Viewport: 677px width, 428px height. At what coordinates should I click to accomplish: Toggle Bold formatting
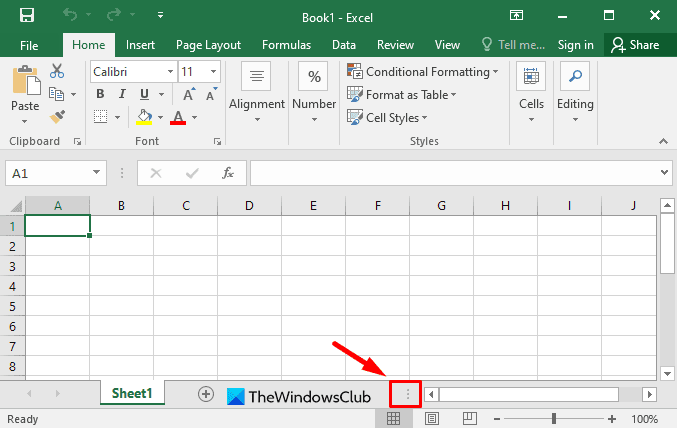click(x=100, y=94)
